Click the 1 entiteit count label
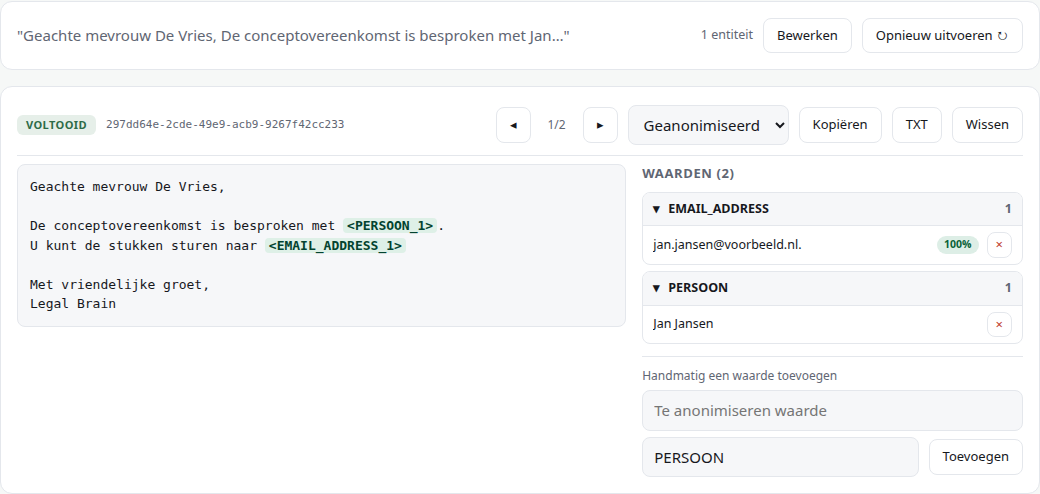 [726, 34]
